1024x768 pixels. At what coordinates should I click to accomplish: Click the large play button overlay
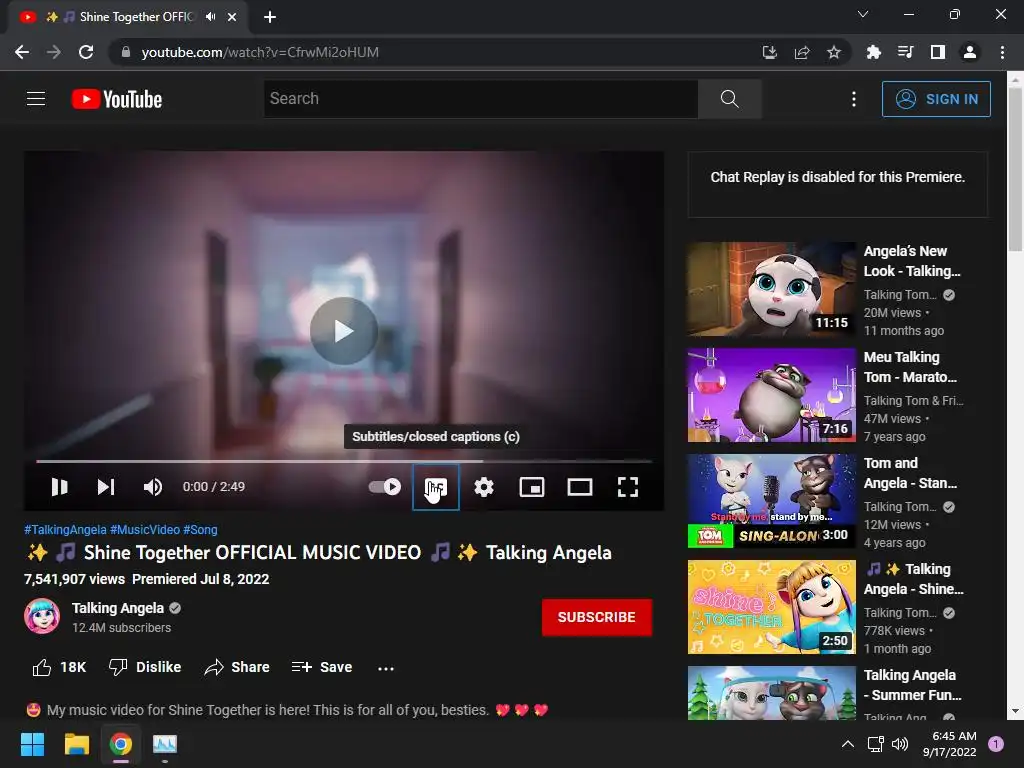click(344, 330)
